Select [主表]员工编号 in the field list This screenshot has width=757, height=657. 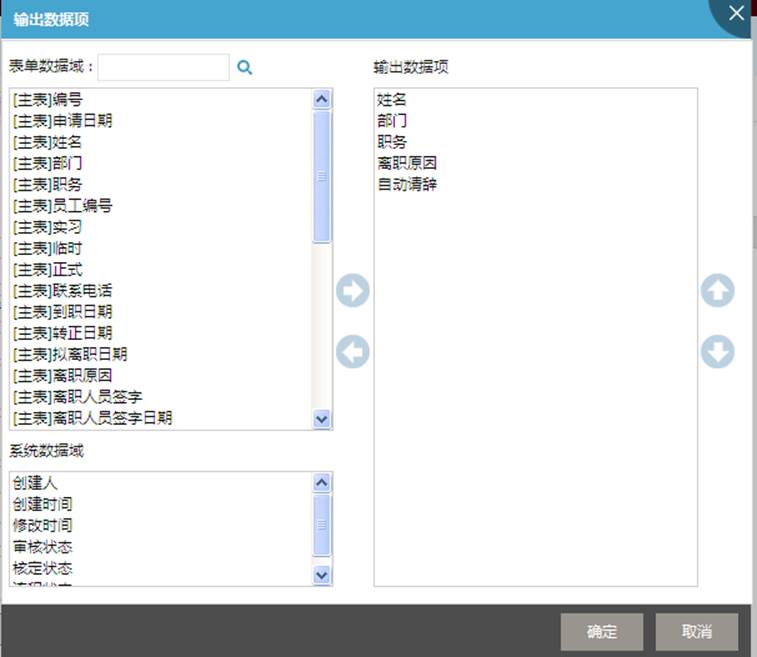point(62,206)
